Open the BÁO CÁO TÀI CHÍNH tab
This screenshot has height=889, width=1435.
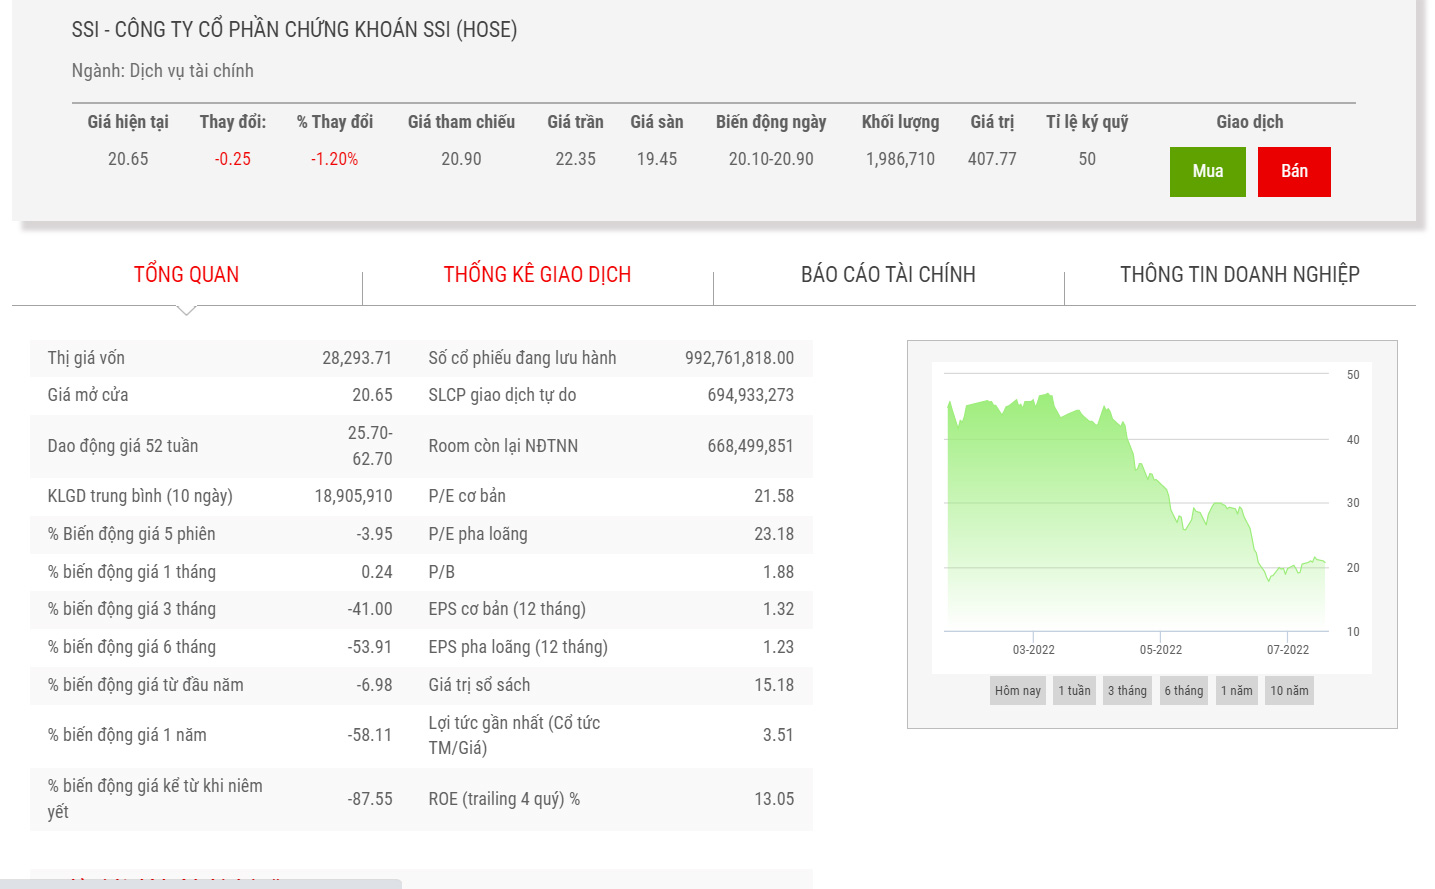point(888,275)
